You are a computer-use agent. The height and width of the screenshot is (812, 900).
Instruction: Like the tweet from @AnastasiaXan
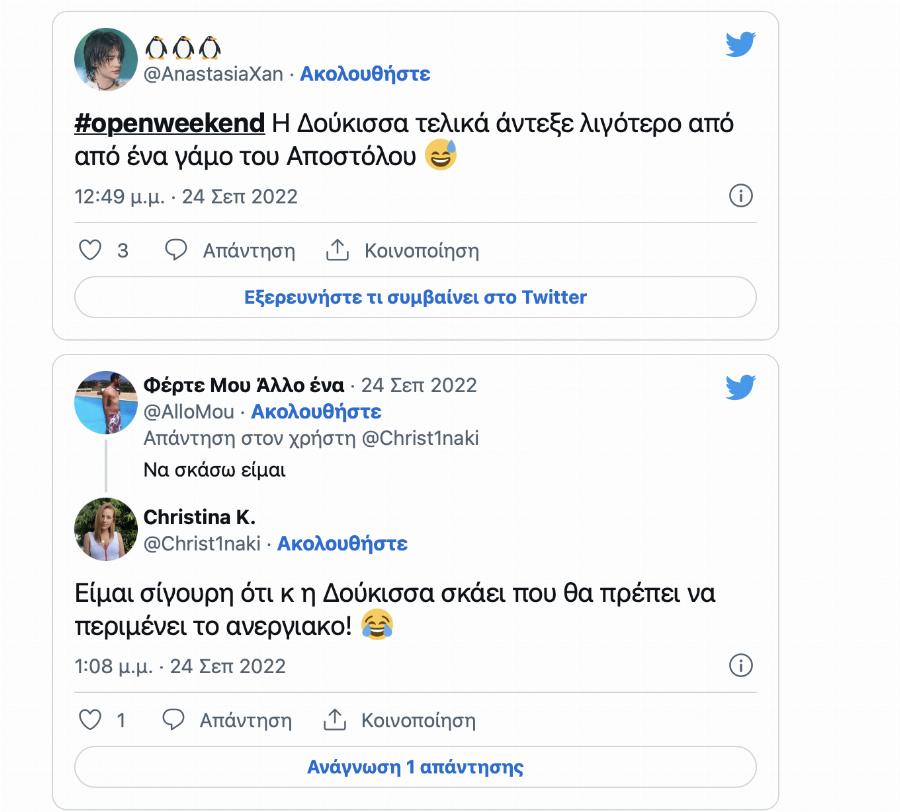(89, 251)
